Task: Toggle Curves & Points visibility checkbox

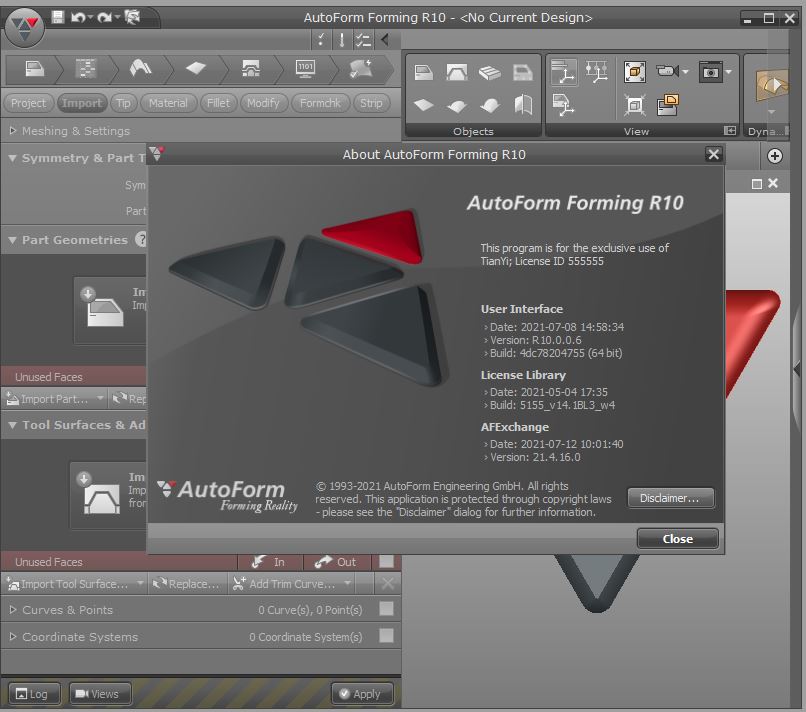Action: coord(386,609)
